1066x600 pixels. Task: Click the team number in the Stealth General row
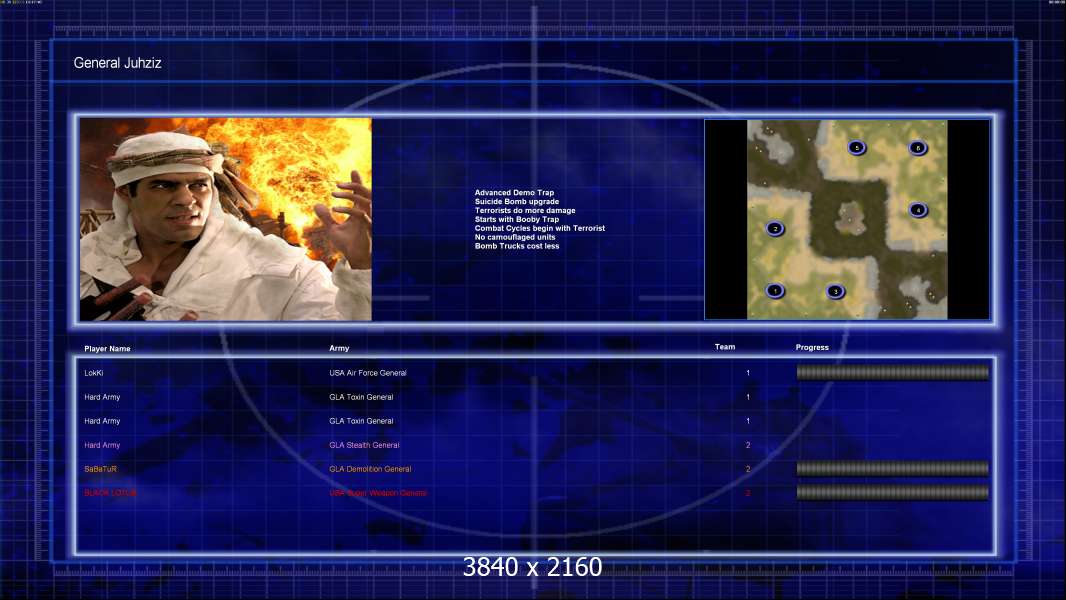coord(748,445)
